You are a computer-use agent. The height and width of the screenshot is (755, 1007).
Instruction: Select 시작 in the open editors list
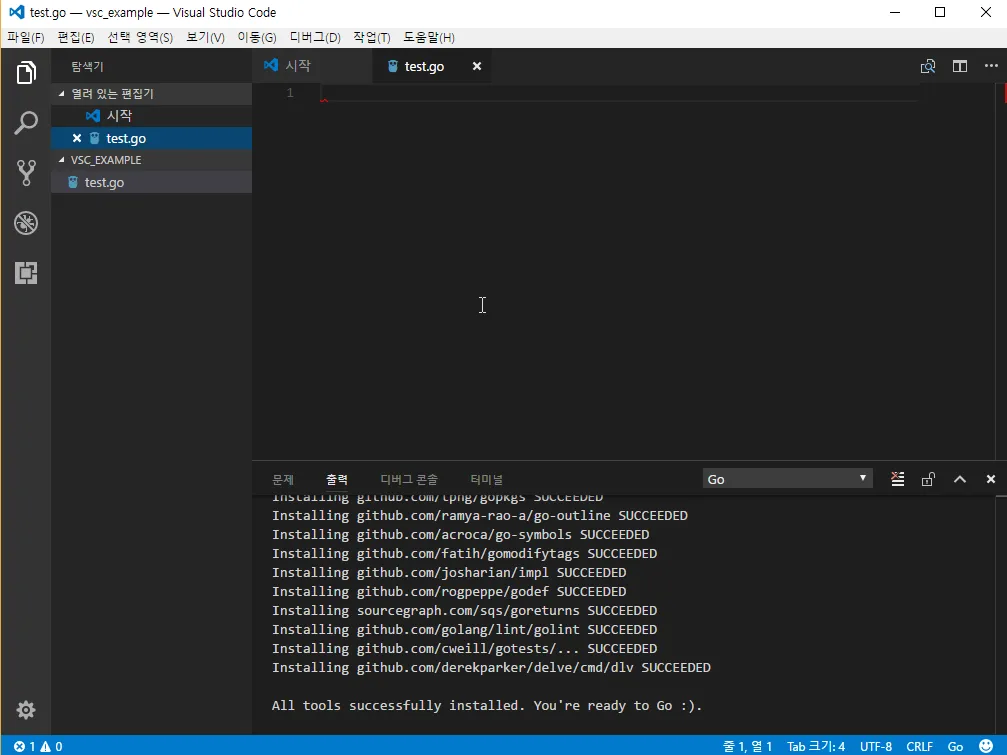[152, 116]
